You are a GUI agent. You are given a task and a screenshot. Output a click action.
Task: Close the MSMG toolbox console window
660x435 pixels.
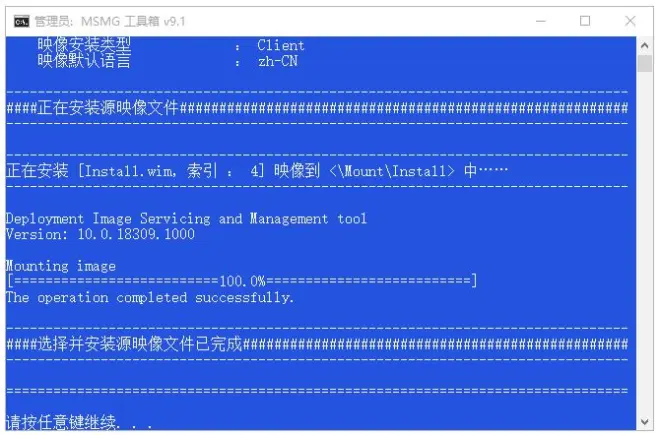pos(630,21)
